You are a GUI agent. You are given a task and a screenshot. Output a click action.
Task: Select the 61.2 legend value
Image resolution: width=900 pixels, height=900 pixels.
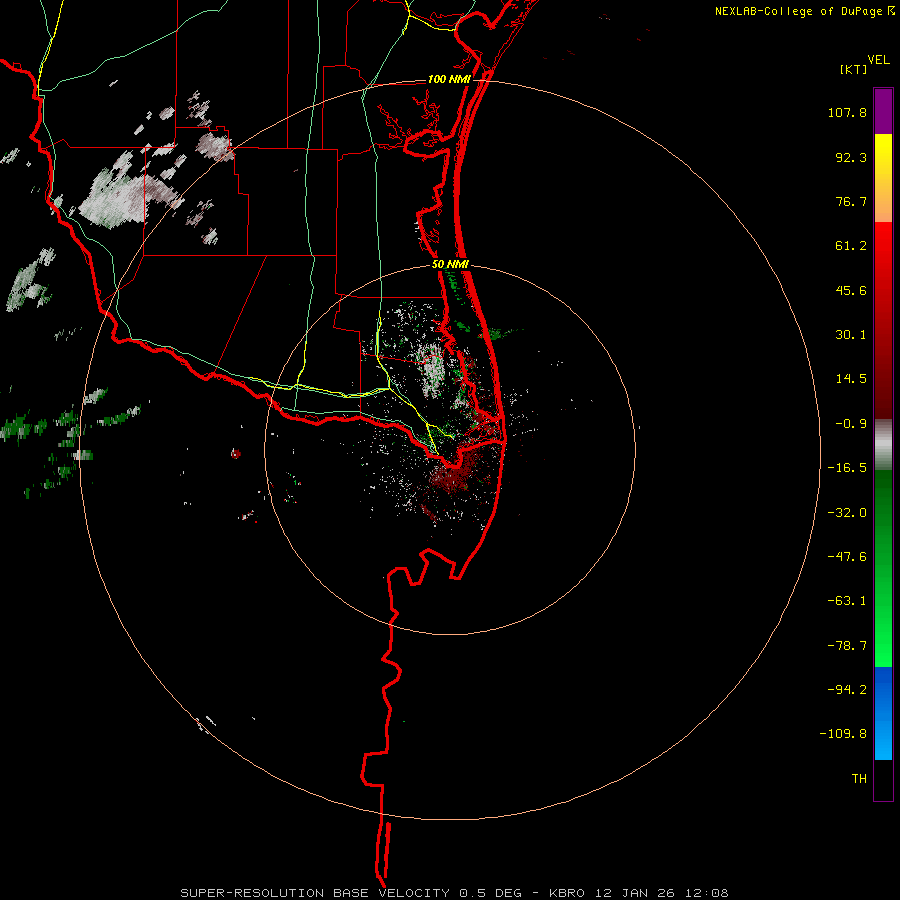coord(851,246)
